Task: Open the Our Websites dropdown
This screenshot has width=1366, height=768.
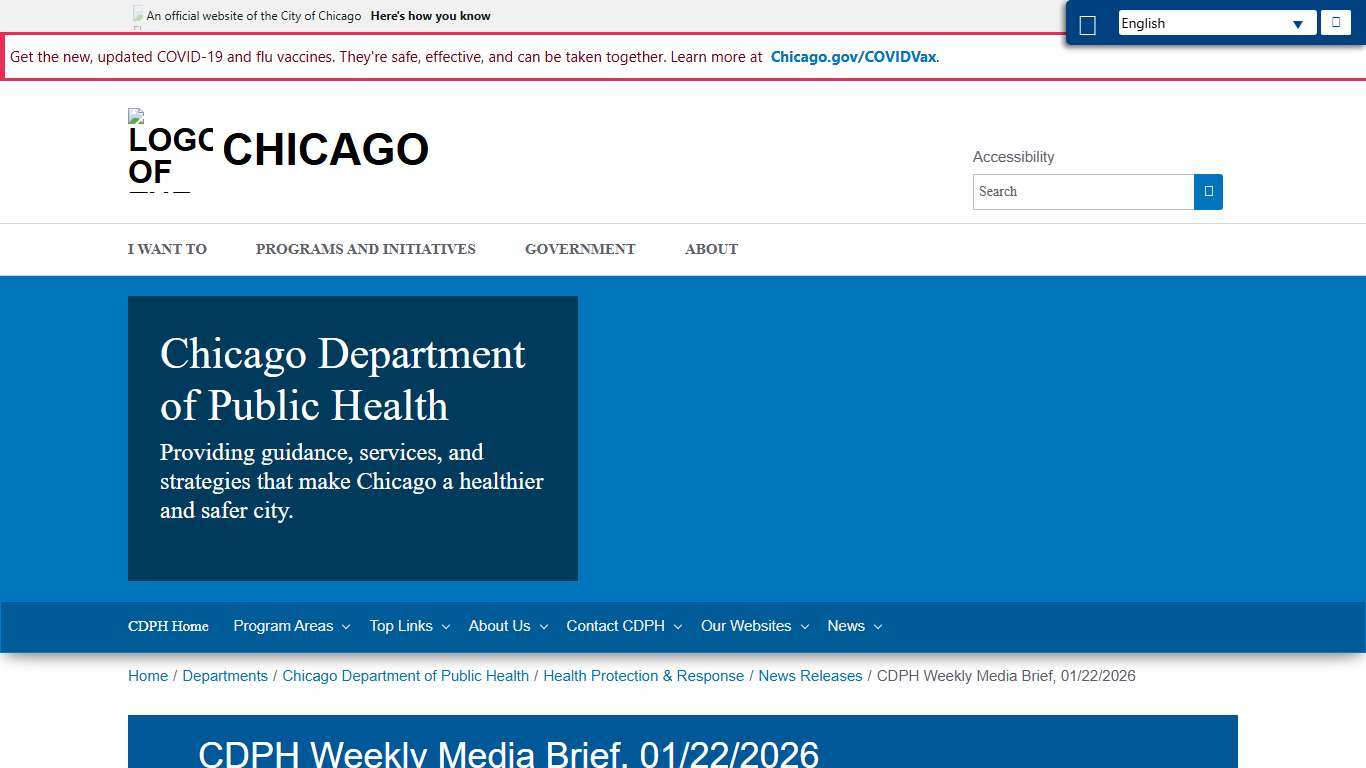Action: point(754,626)
